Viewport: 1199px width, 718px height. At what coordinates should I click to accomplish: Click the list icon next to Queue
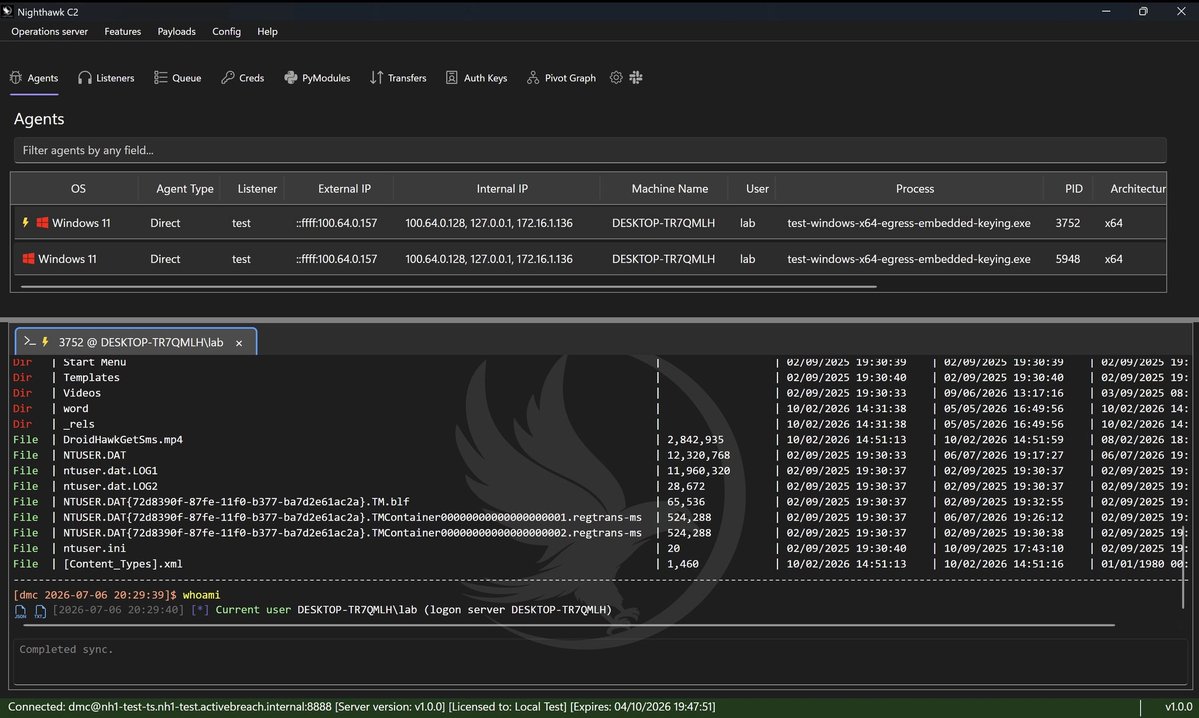[x=160, y=77]
